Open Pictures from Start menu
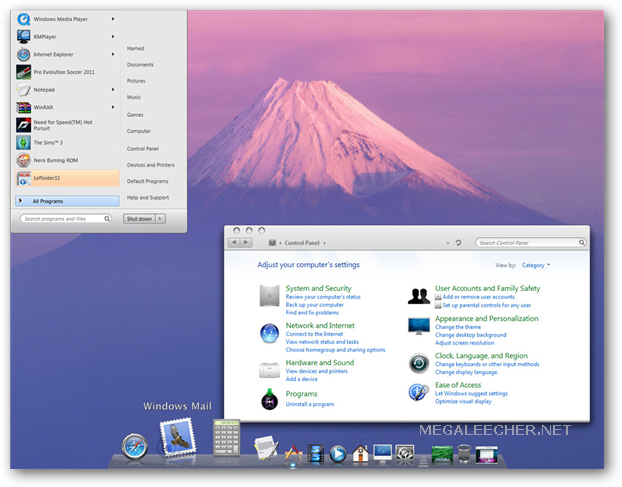Viewport: 622px width, 487px height. 136,81
